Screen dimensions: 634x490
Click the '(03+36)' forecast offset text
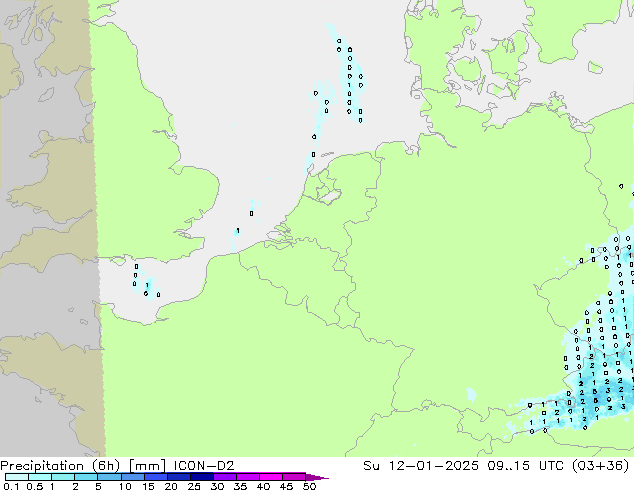(x=602, y=466)
